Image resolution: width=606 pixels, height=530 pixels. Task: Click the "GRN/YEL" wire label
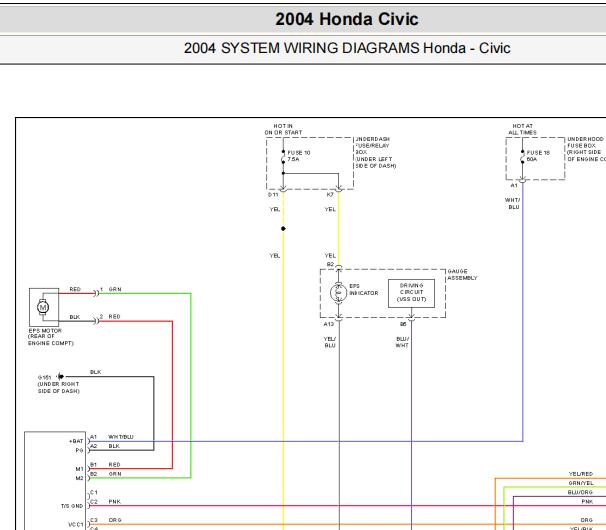point(581,483)
